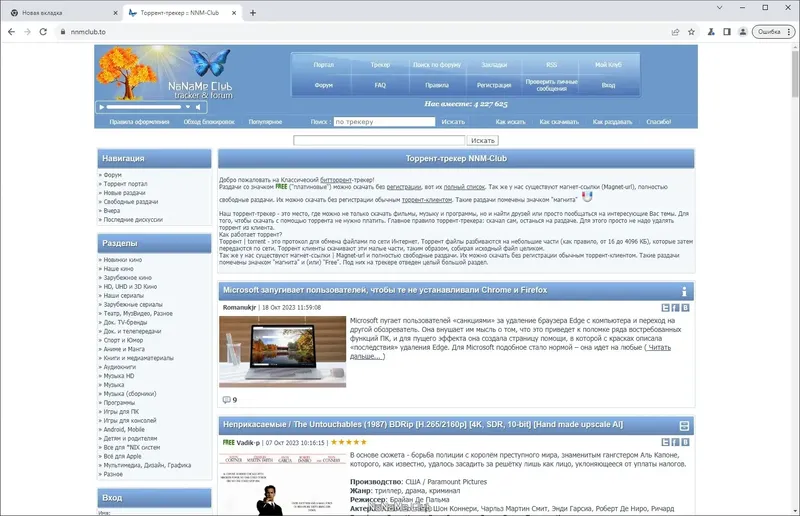800x516 pixels.
Task: Open a new tab with the plus button
Action: pos(253,13)
